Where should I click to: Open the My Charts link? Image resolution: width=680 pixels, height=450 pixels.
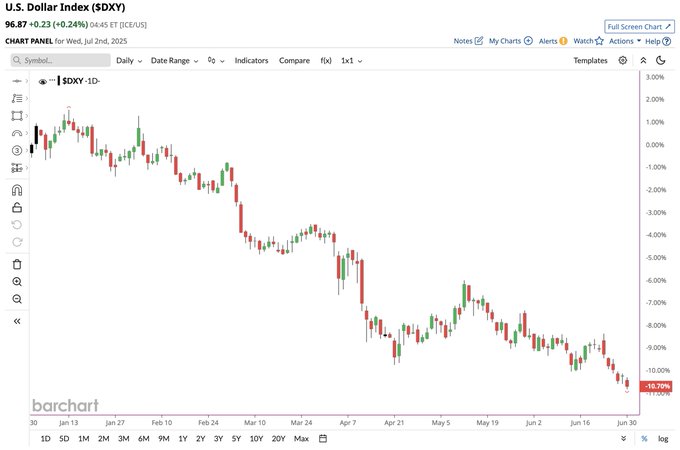pos(510,41)
